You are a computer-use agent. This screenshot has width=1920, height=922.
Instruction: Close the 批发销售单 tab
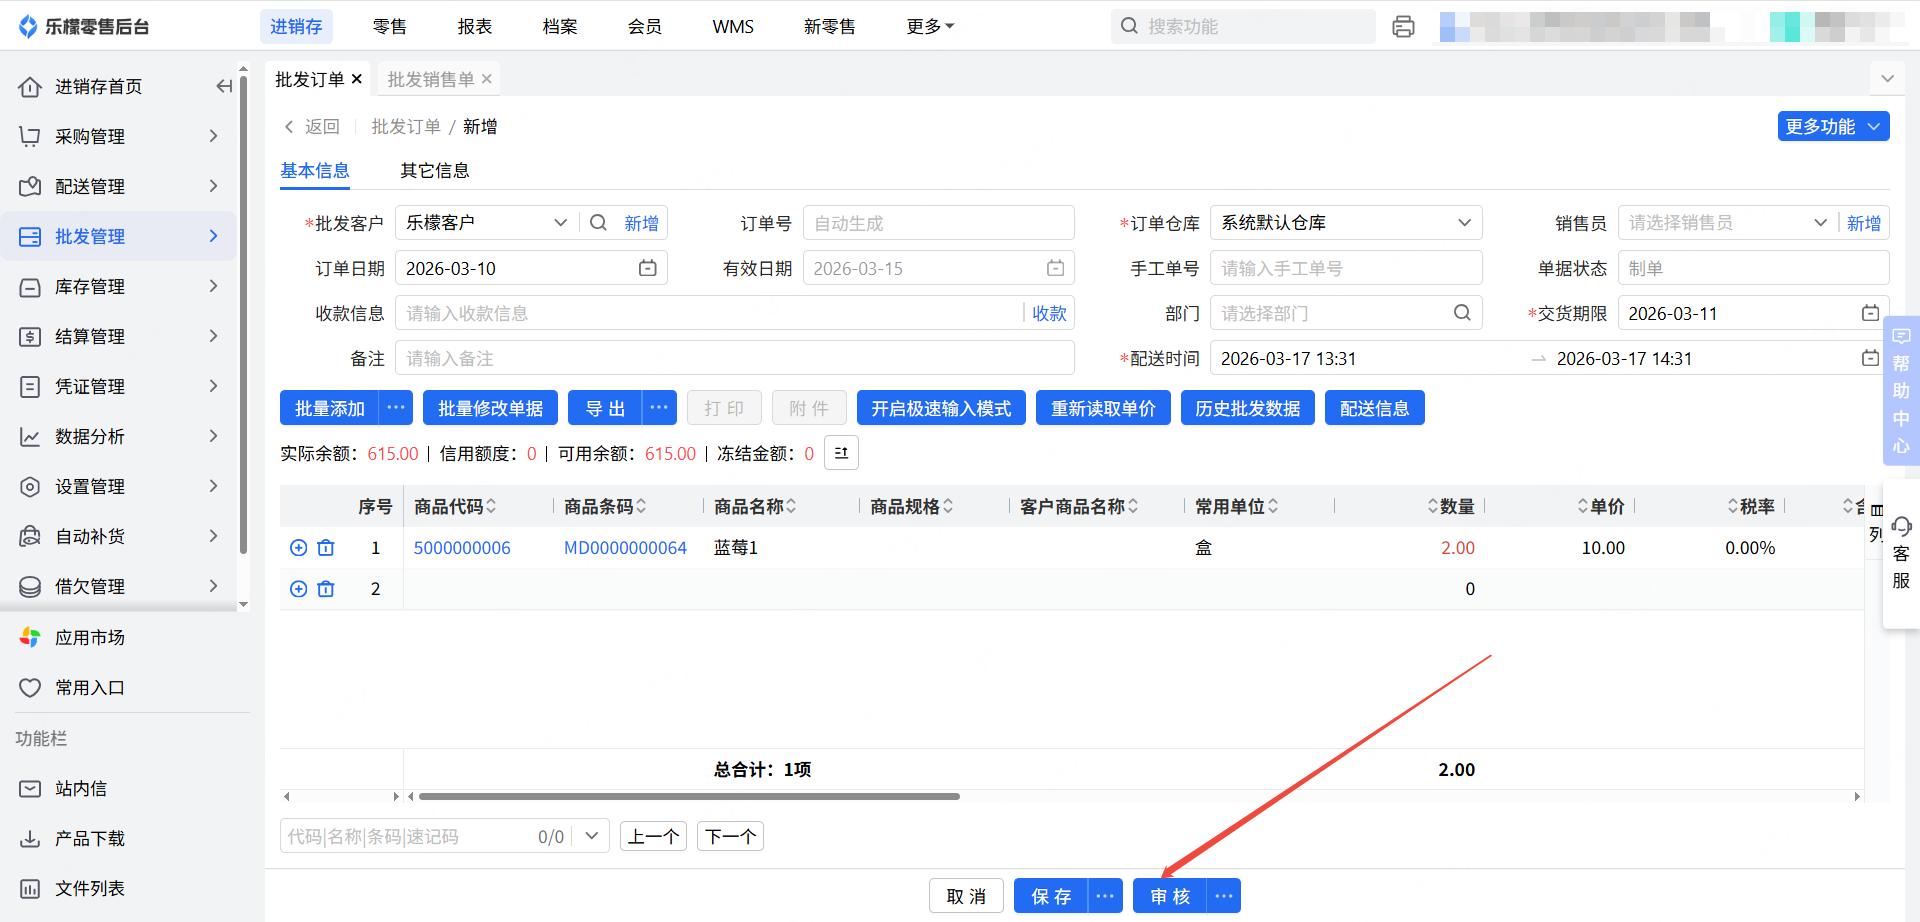point(487,79)
